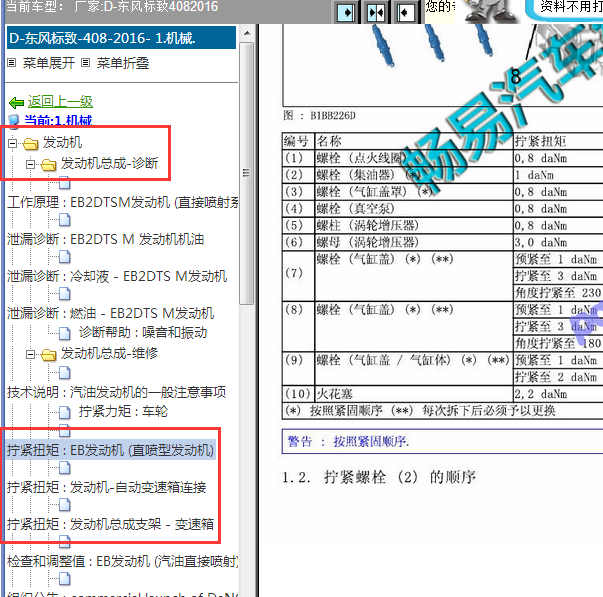Open 工作原理：EB2DTSM发动机 entry
This screenshot has height=597, width=603.
[x=122, y=202]
